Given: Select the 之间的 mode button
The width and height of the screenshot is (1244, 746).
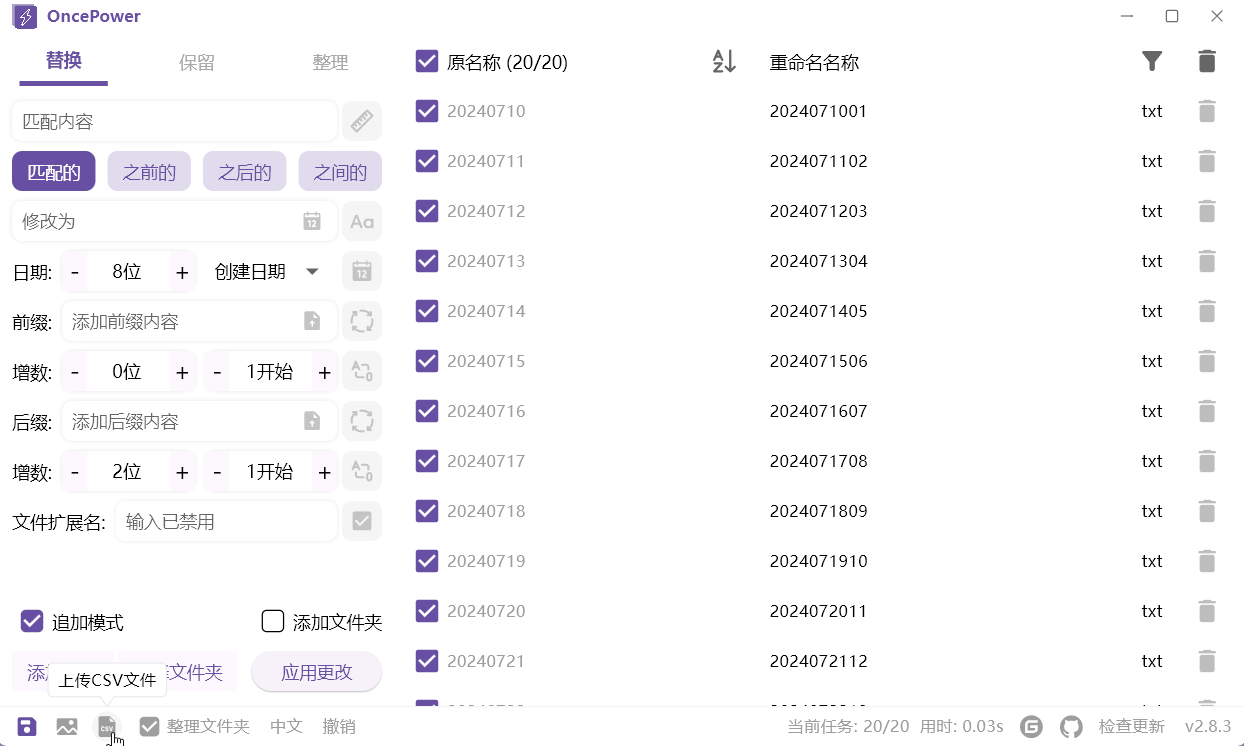Looking at the screenshot, I should [x=340, y=171].
